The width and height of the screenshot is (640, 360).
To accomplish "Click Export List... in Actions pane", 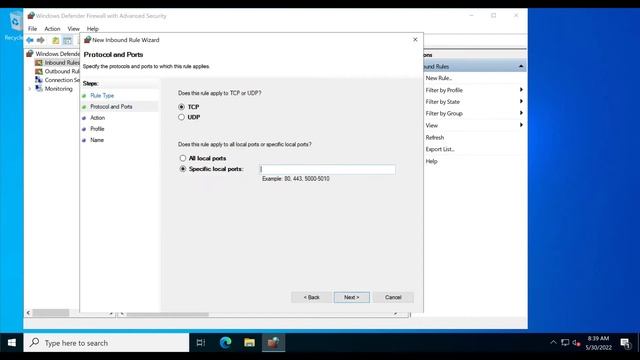I will [x=440, y=149].
